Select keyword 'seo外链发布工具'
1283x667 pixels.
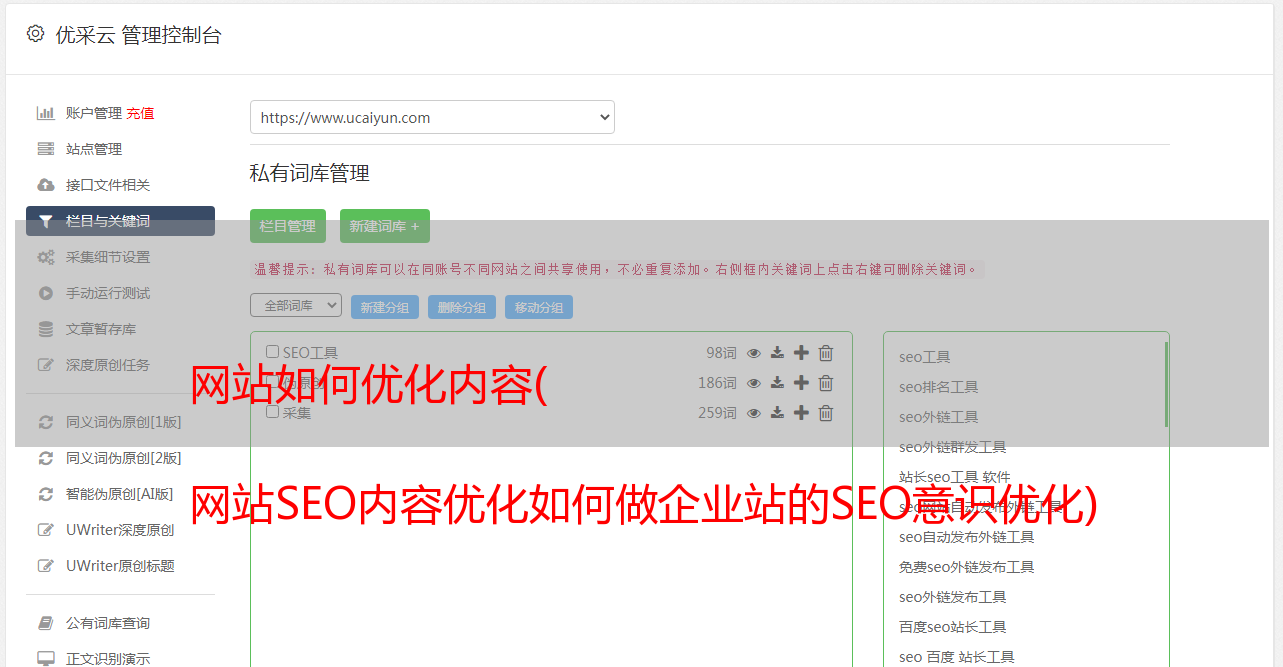coord(953,597)
